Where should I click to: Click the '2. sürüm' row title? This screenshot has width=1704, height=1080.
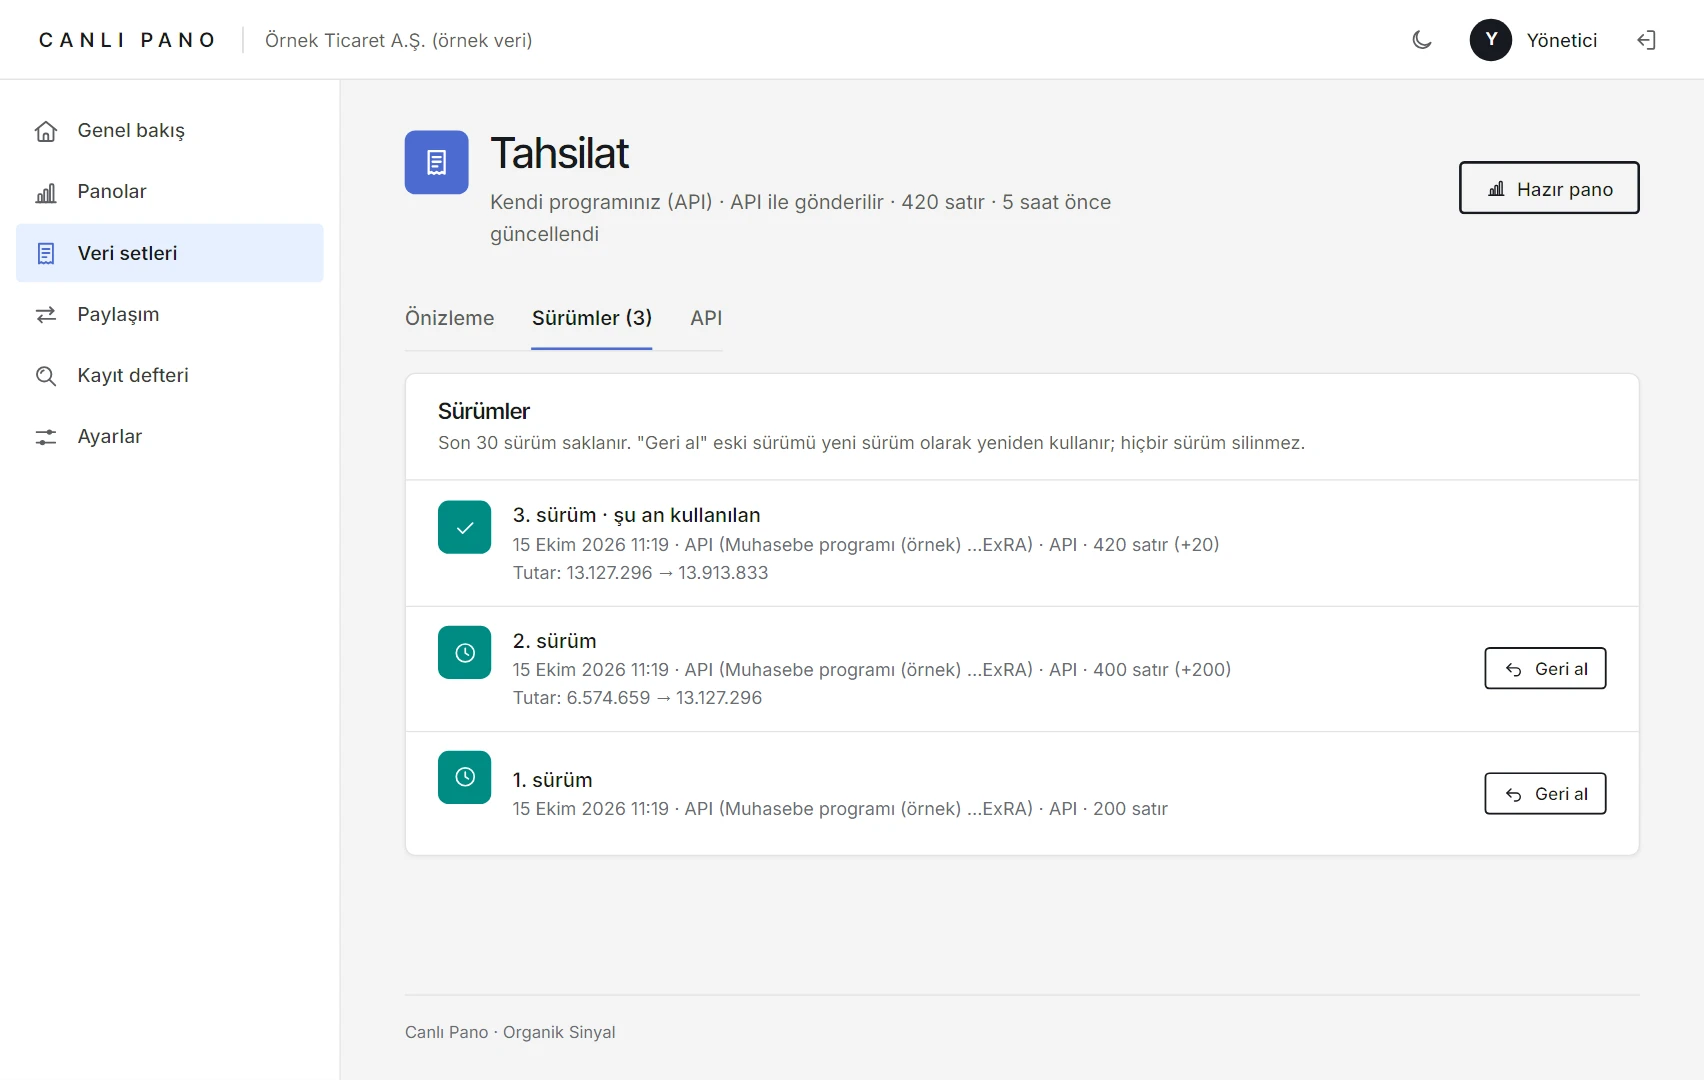[x=554, y=641]
